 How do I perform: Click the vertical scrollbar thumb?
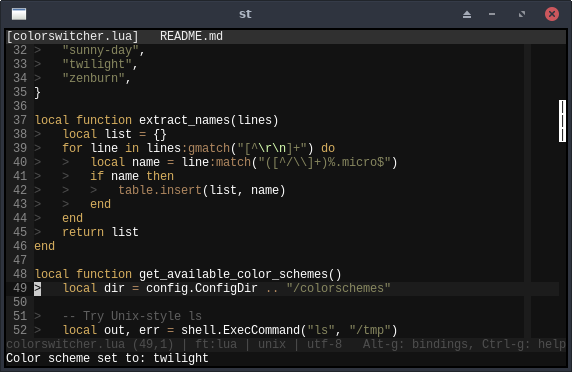pyautogui.click(x=562, y=121)
